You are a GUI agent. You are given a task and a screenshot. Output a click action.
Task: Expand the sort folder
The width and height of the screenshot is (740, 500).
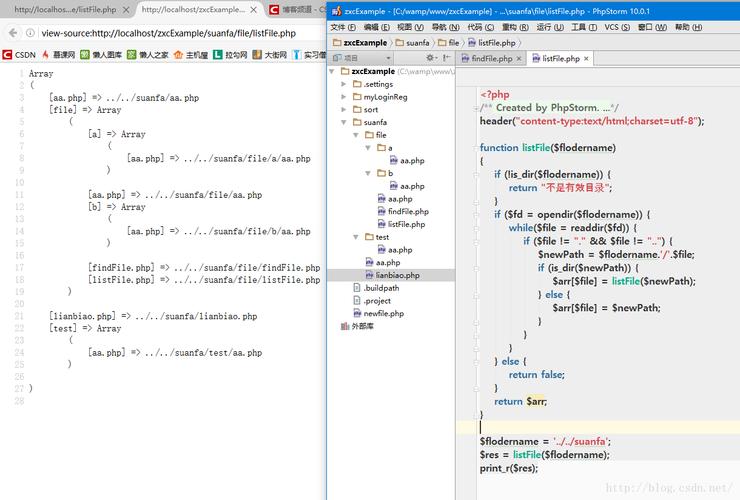pyautogui.click(x=344, y=110)
